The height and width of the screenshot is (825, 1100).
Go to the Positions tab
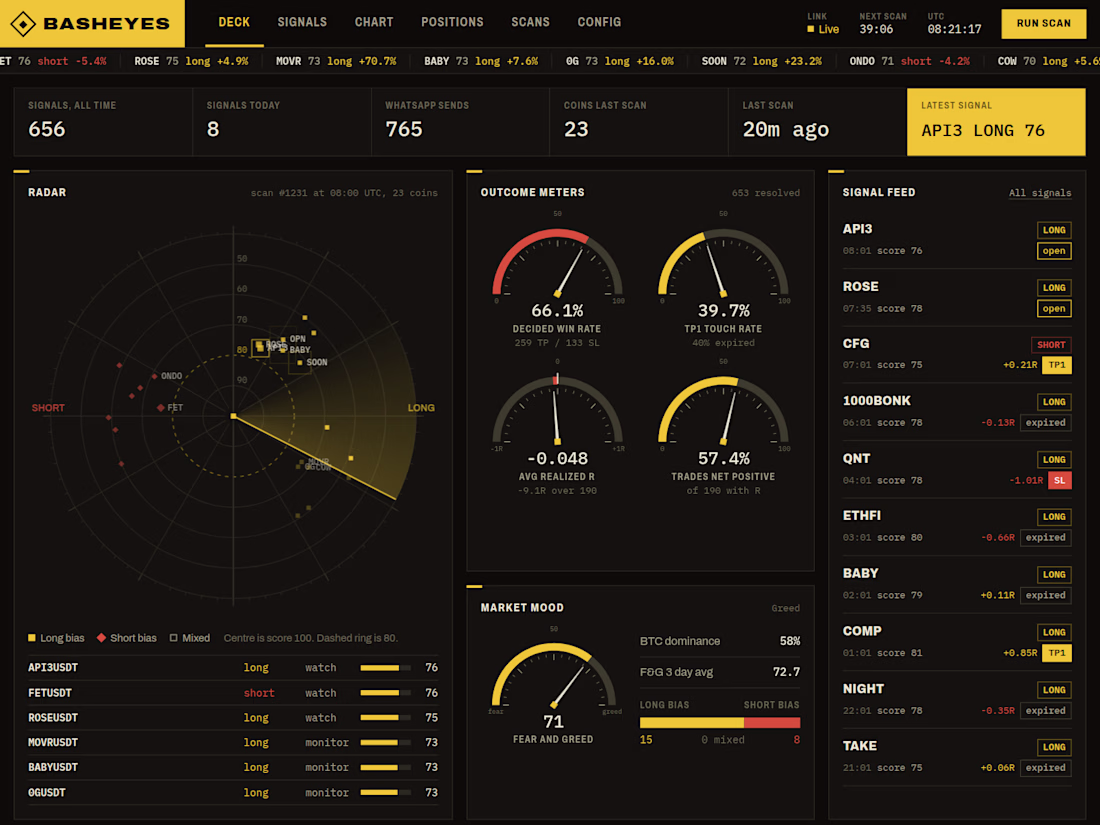pyautogui.click(x=452, y=22)
